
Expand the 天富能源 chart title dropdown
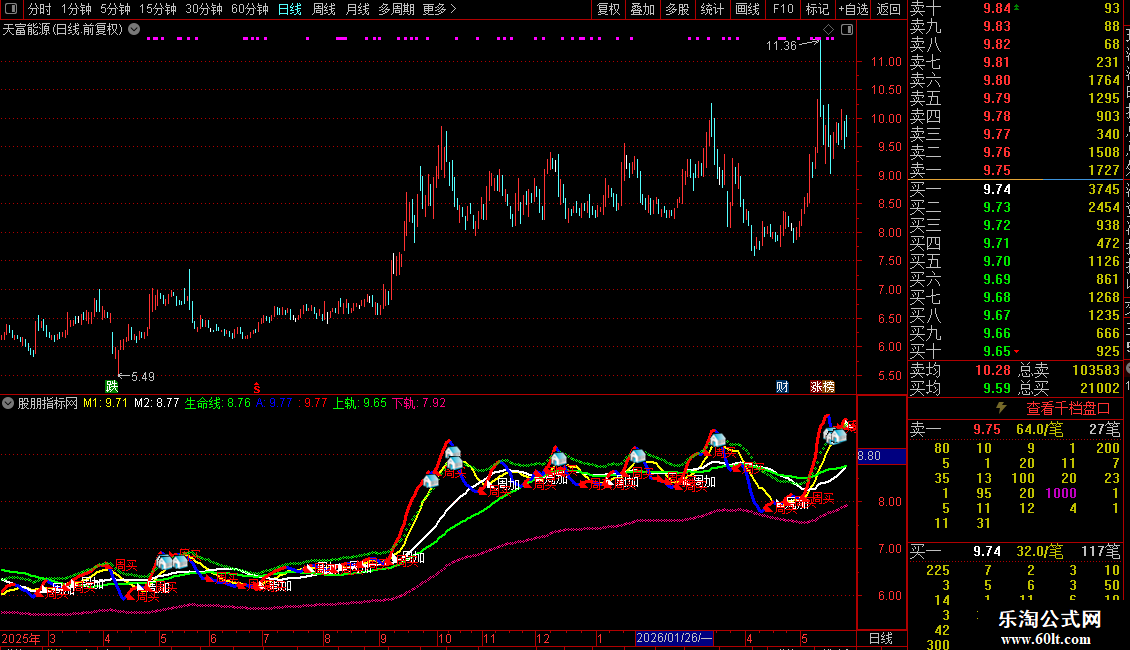tap(134, 30)
